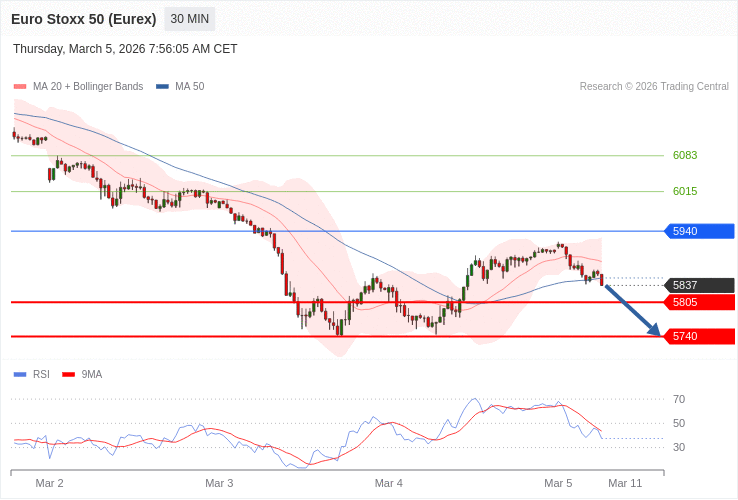The width and height of the screenshot is (738, 500).
Task: Click the Mar 5 date label
Action: pyautogui.click(x=558, y=484)
